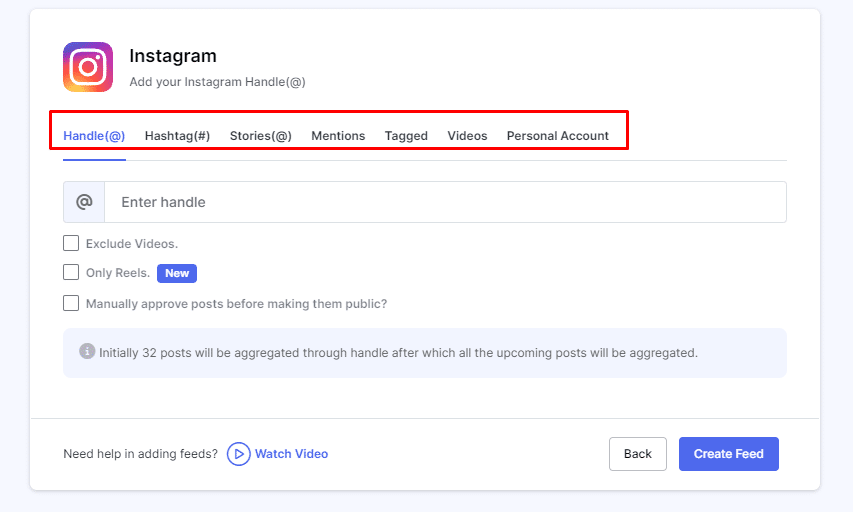Open the Stories(@) tab
The width and height of the screenshot is (853, 512).
261,136
